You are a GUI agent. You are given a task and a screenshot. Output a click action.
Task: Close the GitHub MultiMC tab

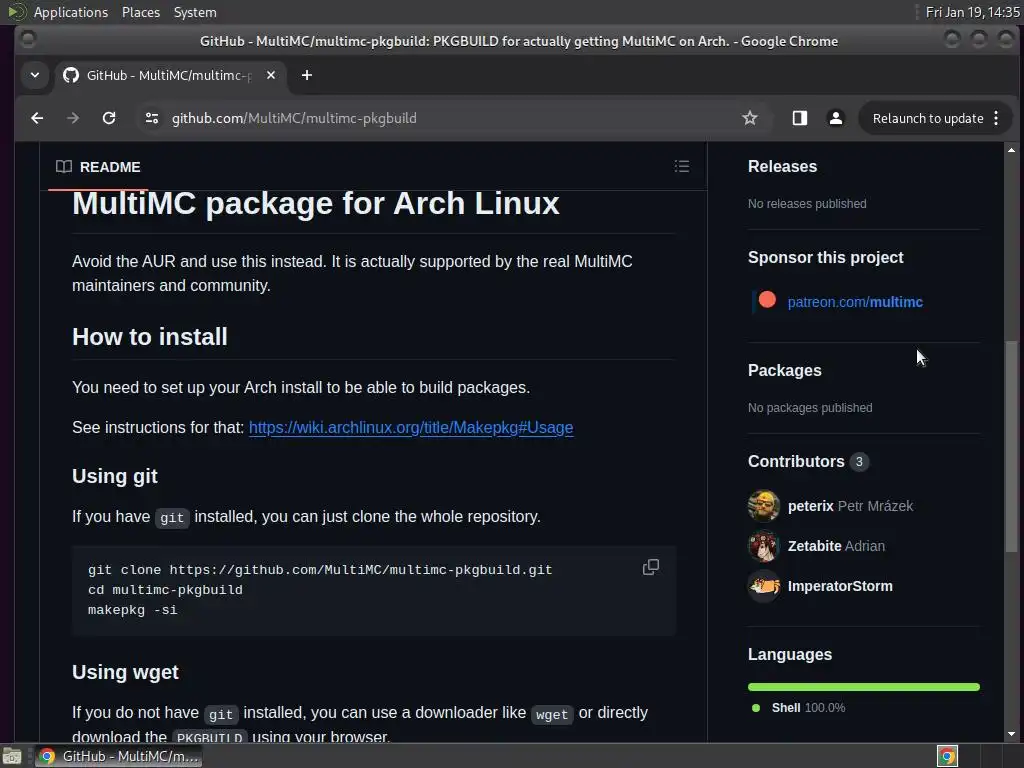[271, 75]
